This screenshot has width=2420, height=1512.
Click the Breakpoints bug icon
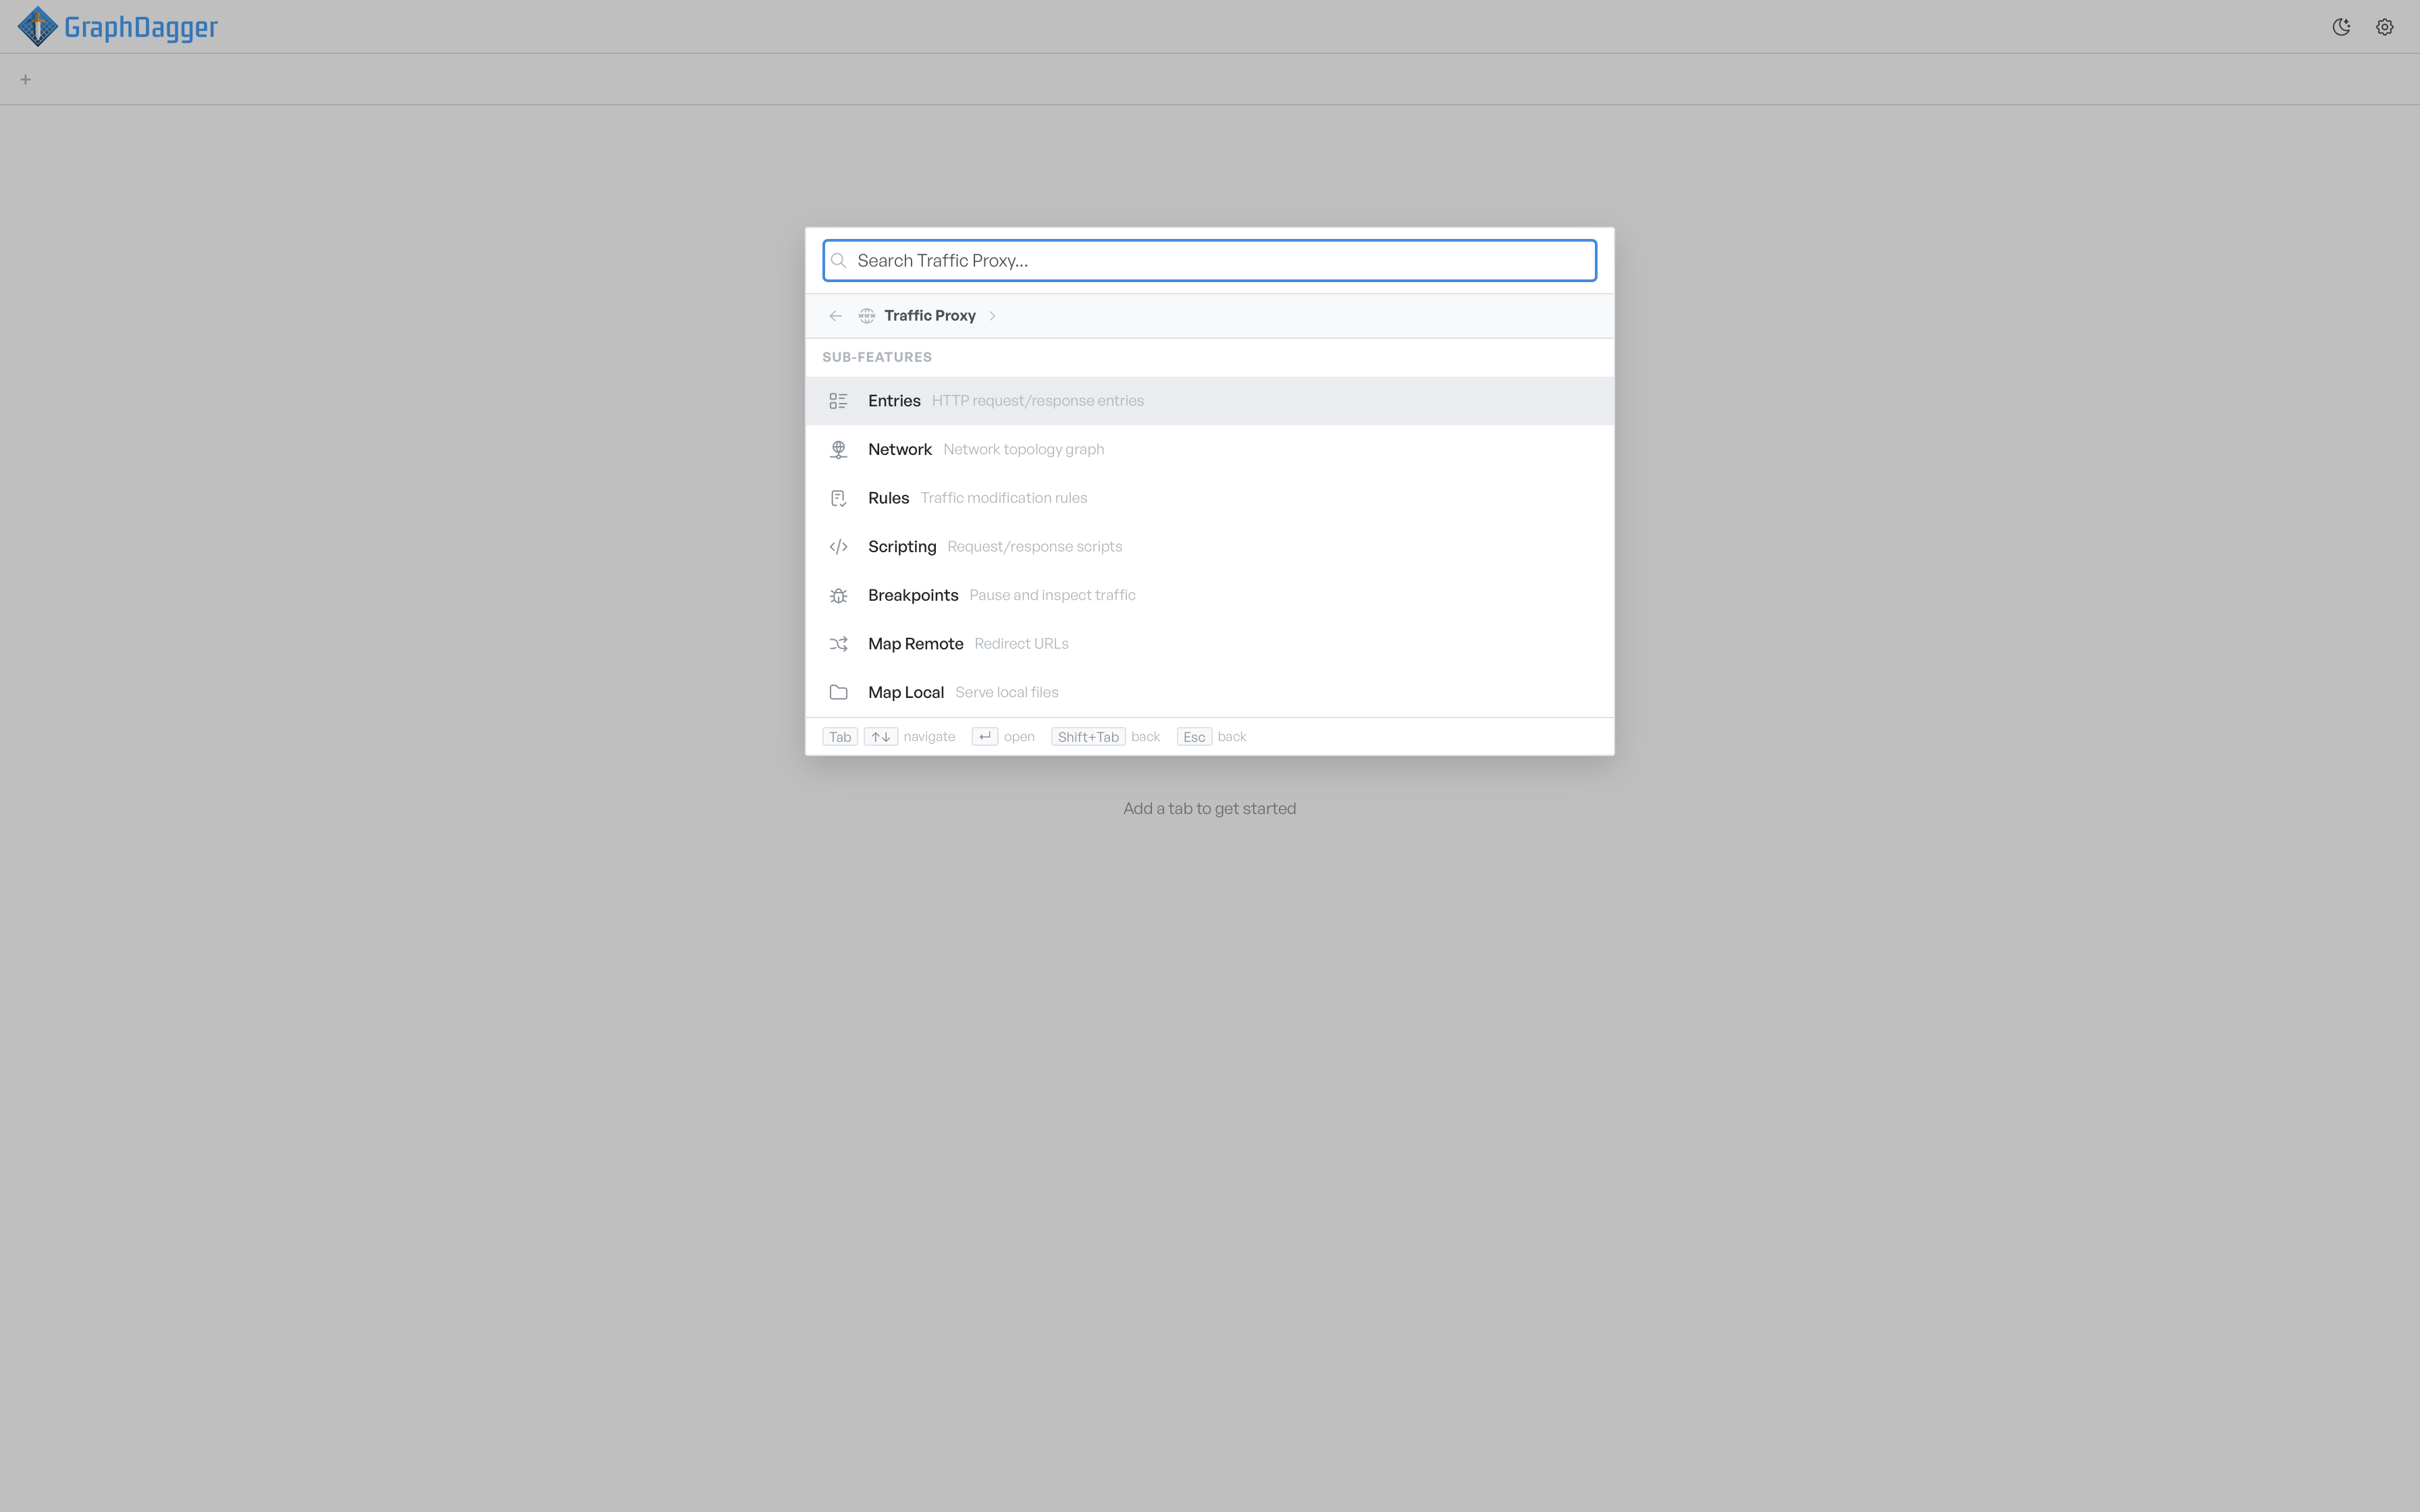point(839,596)
